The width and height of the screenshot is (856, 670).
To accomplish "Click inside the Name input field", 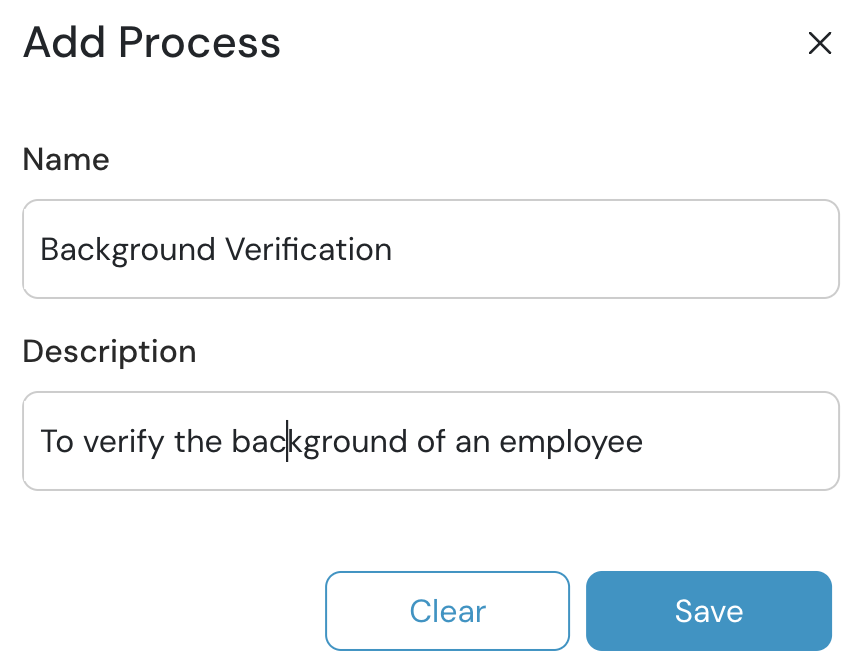I will click(430, 249).
